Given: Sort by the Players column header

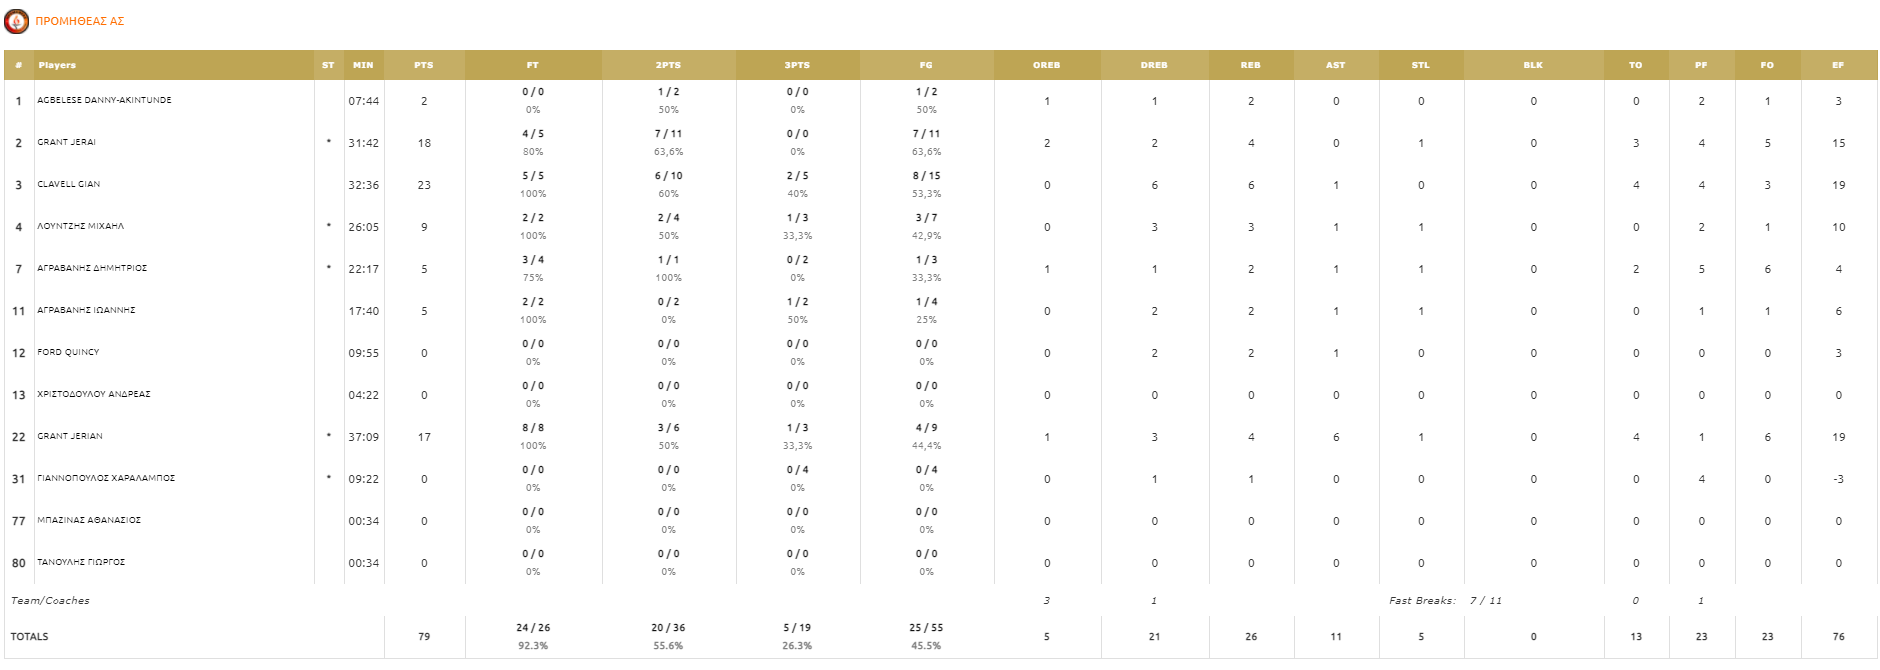Looking at the screenshot, I should [57, 65].
